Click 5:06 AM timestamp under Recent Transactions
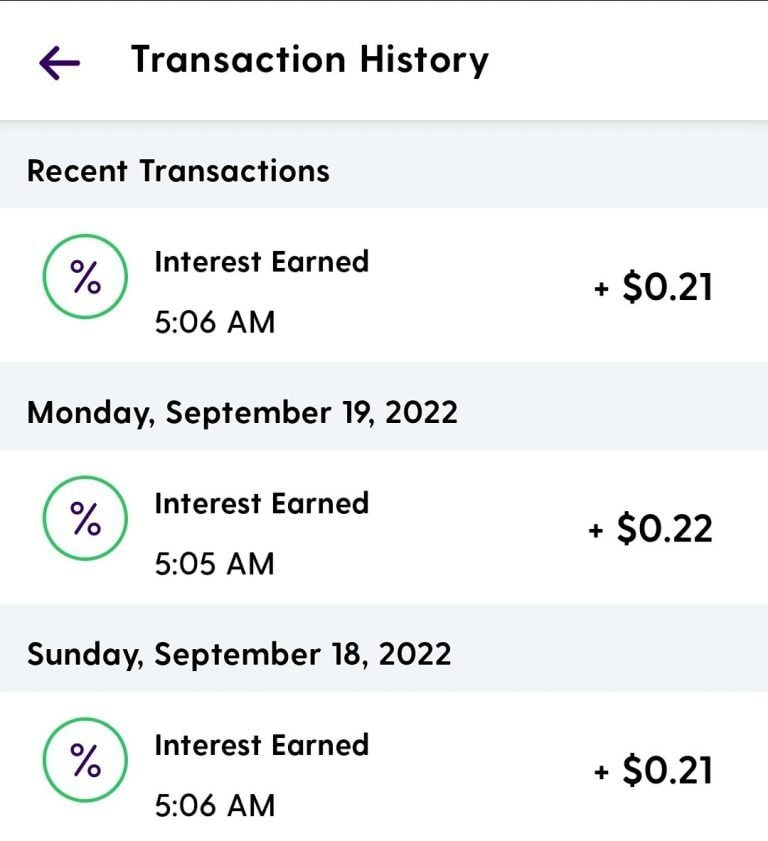 point(215,322)
